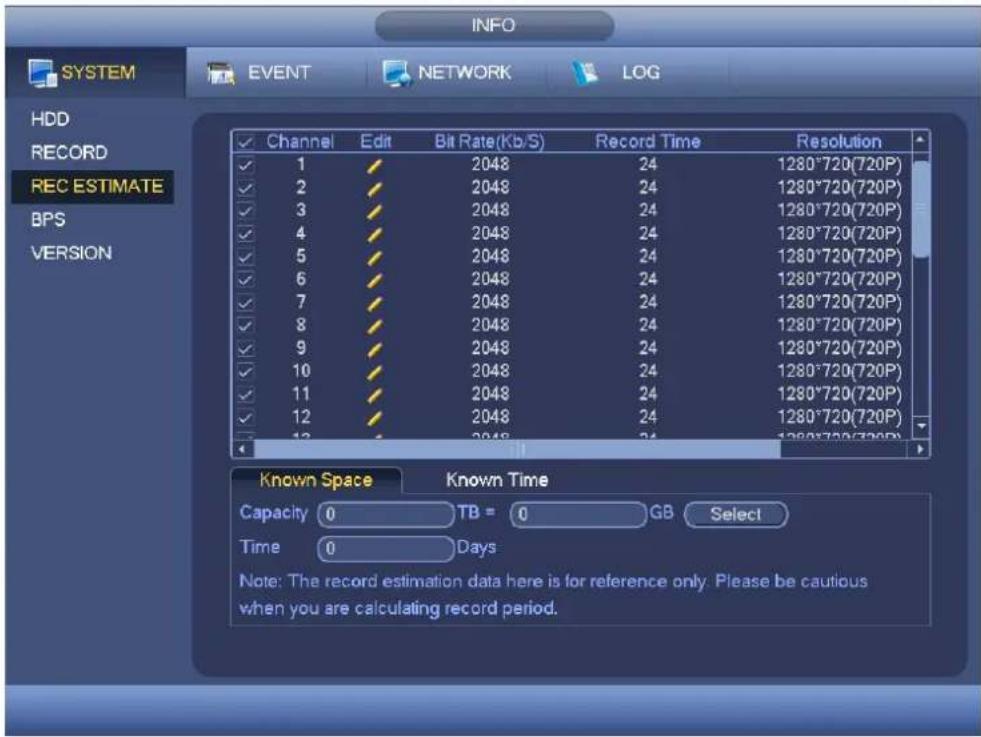This screenshot has height=737, width=981.
Task: Click the Capacity TB input field
Action: tap(385, 514)
